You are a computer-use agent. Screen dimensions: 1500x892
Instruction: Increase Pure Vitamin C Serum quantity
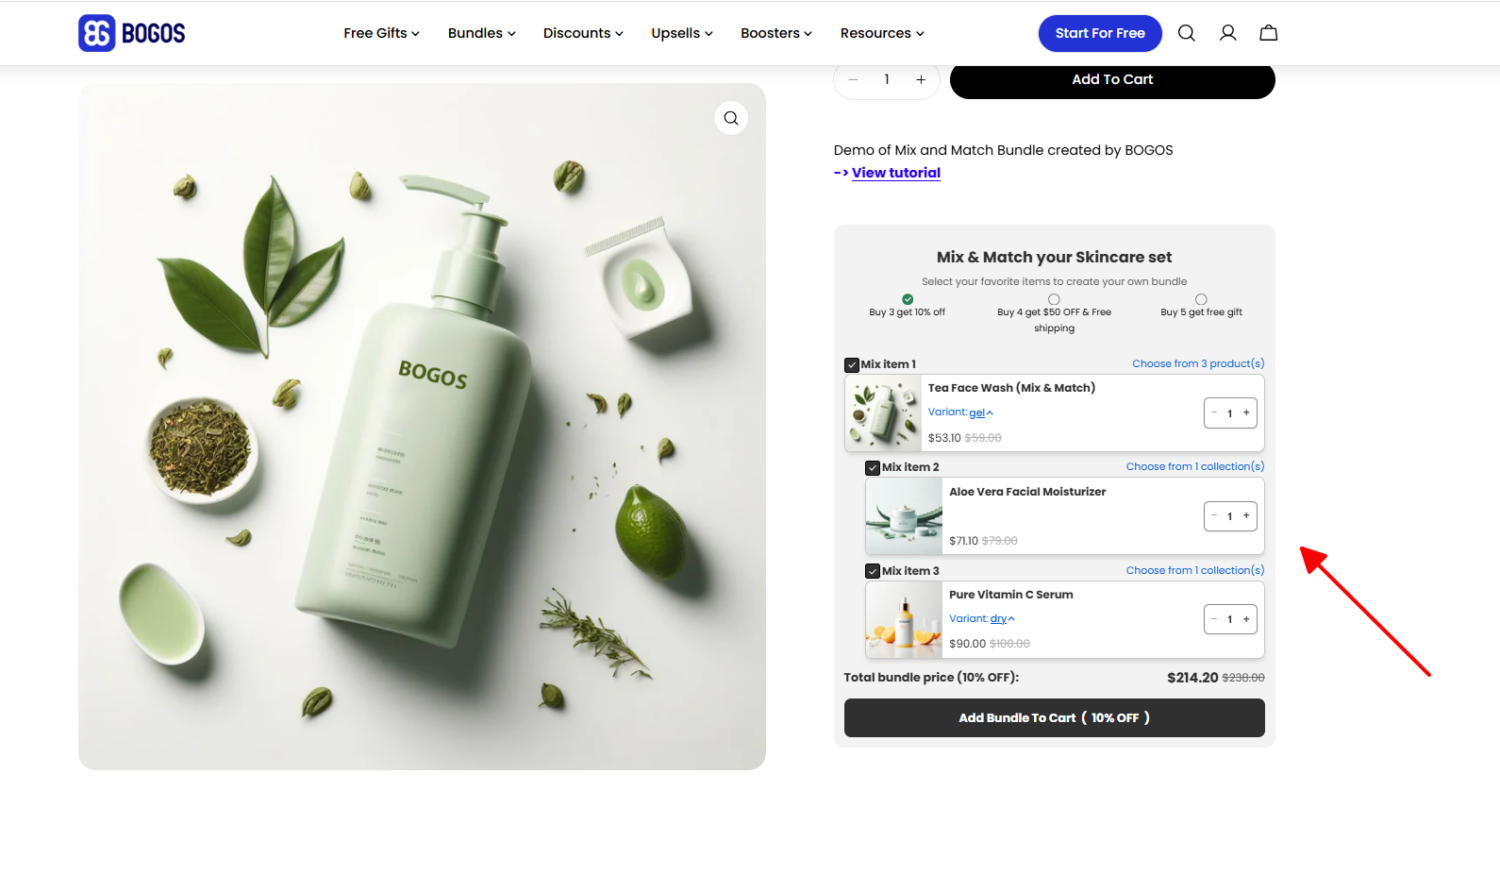pos(1246,619)
